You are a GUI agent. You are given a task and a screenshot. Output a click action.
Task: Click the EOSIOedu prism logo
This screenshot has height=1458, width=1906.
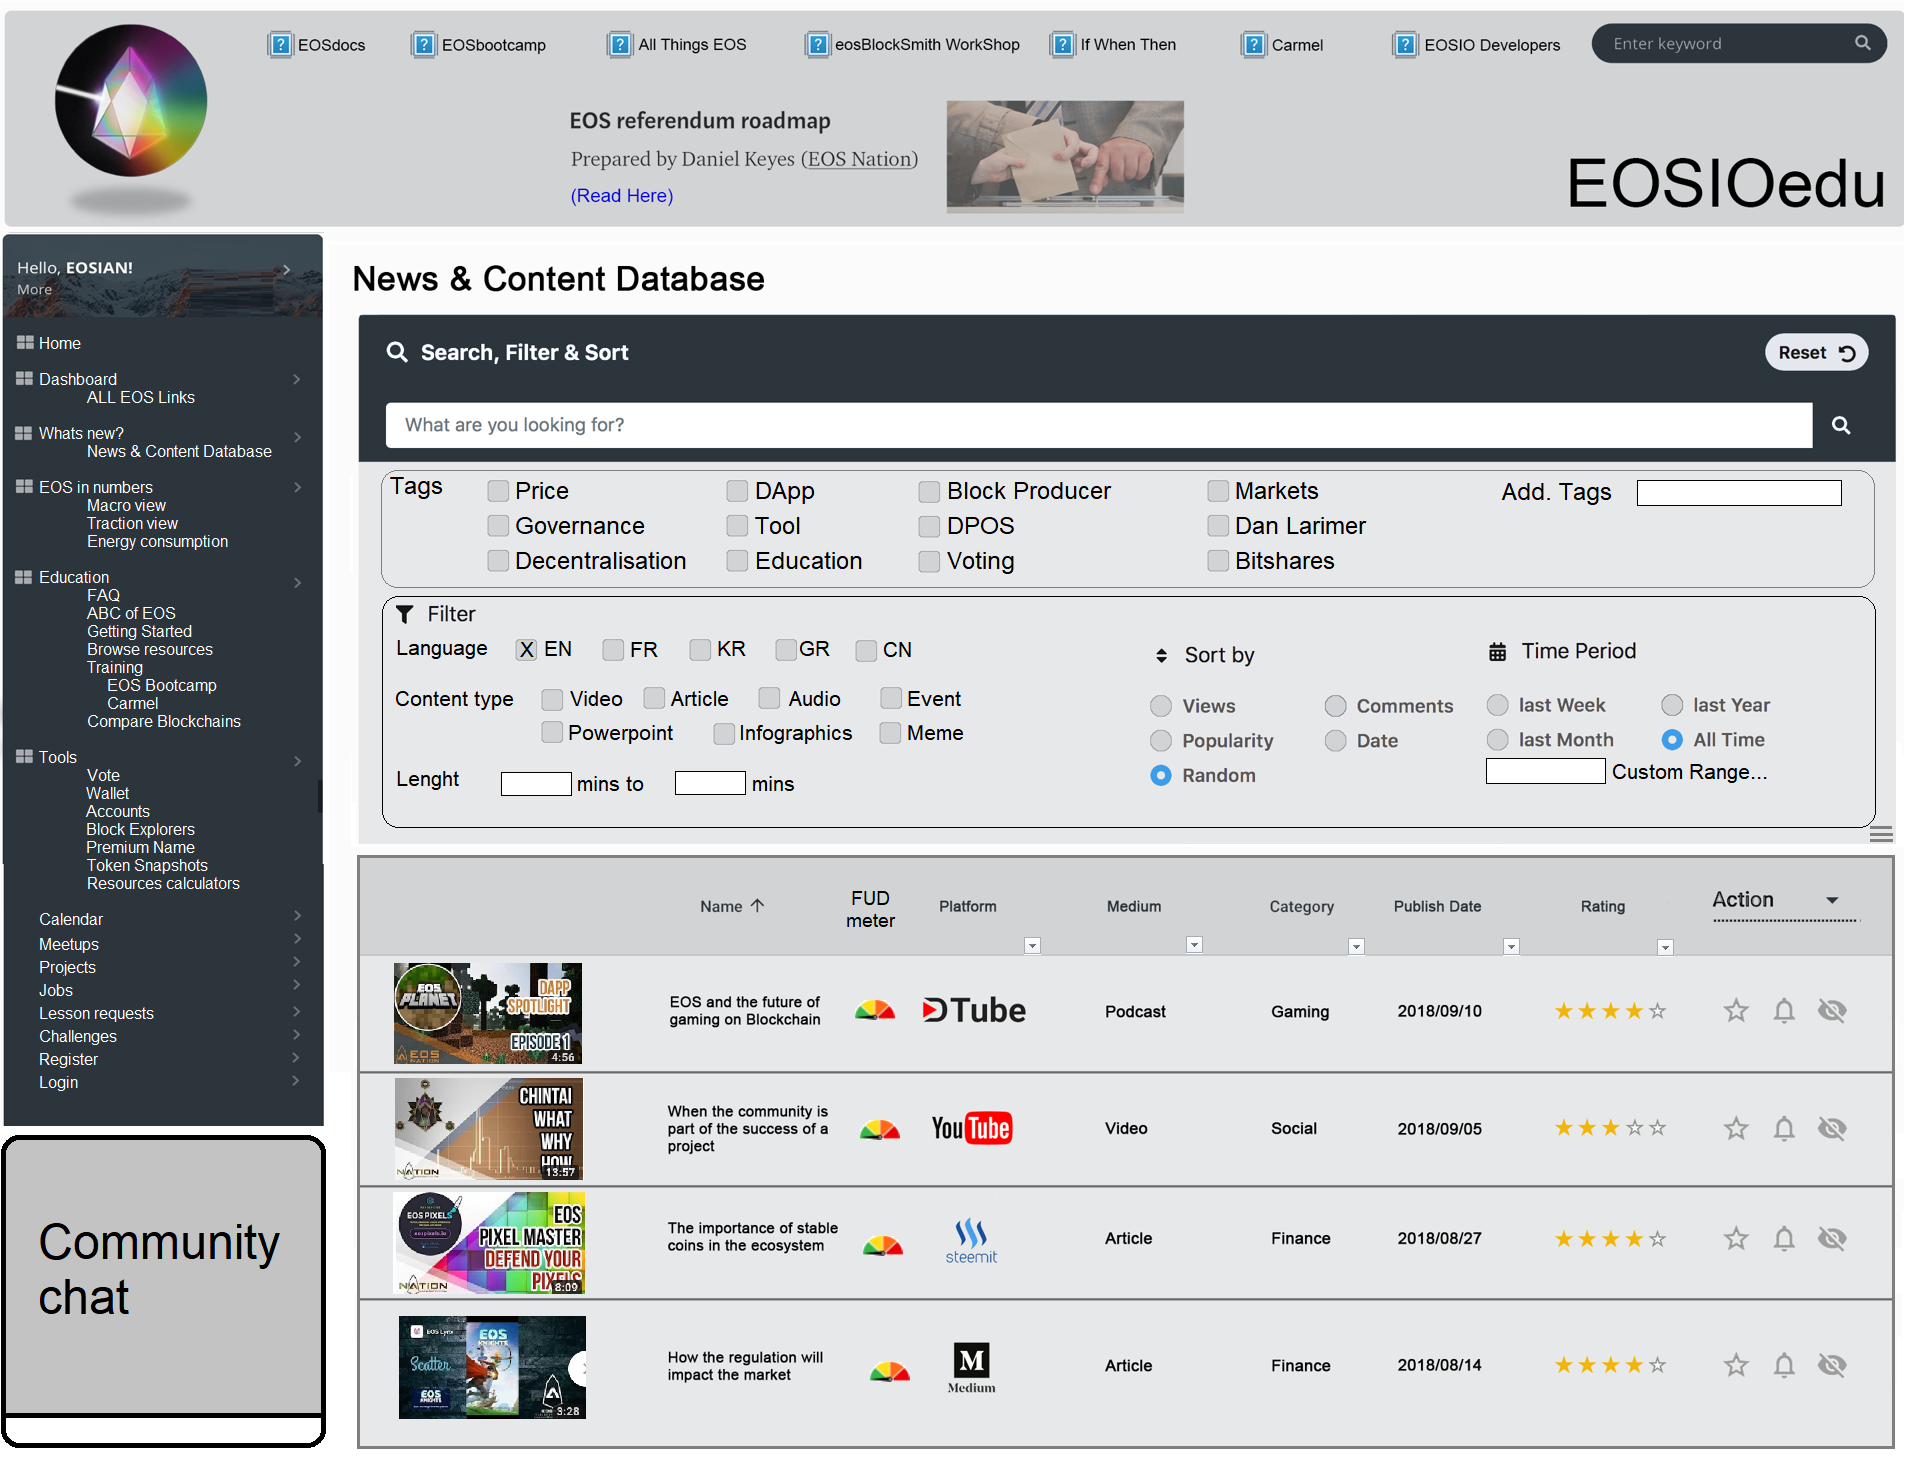tap(130, 101)
